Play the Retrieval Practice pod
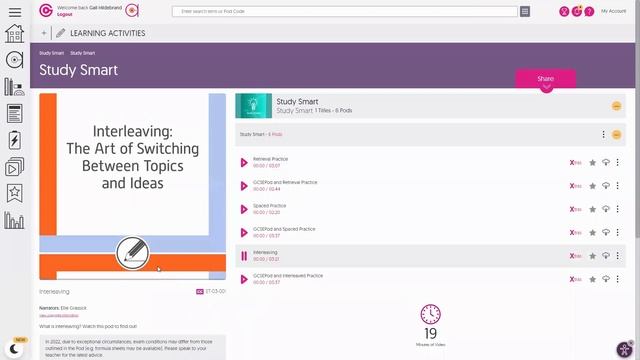Screen dimensions: 640x360 [x=244, y=162]
